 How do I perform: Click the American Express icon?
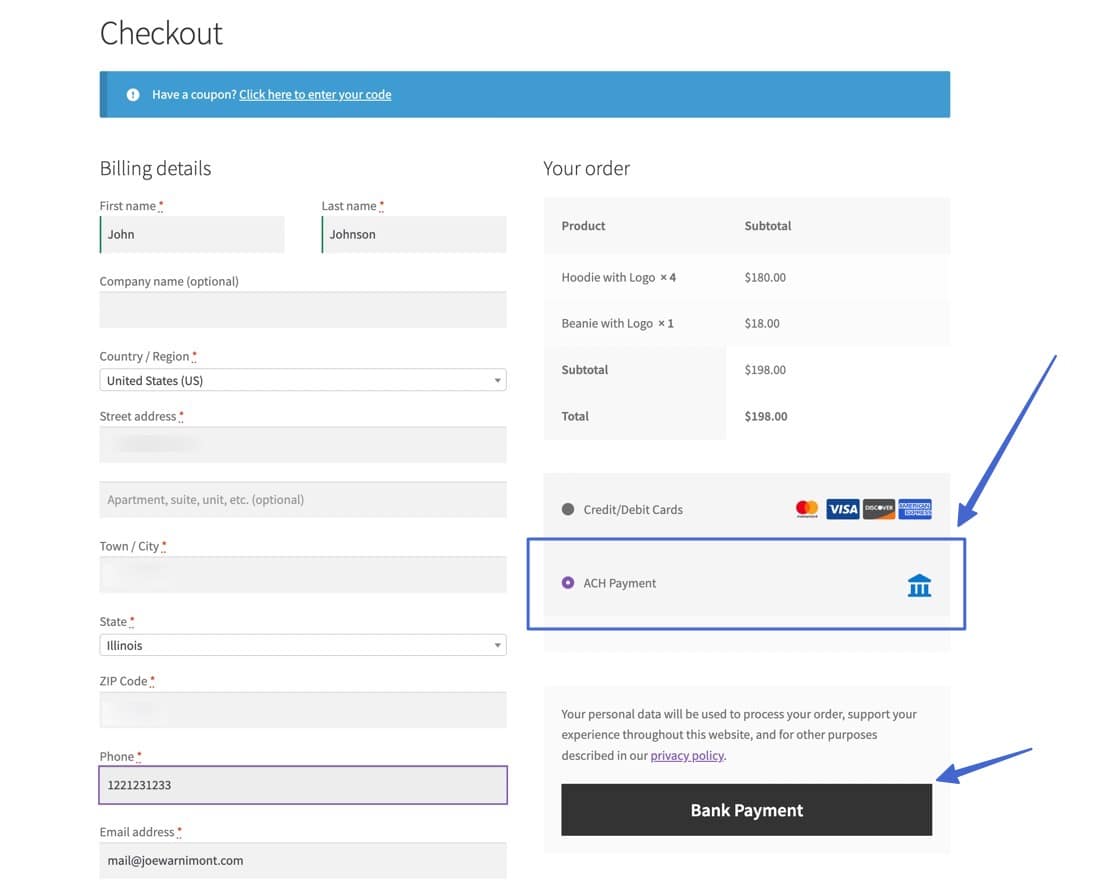click(x=915, y=509)
